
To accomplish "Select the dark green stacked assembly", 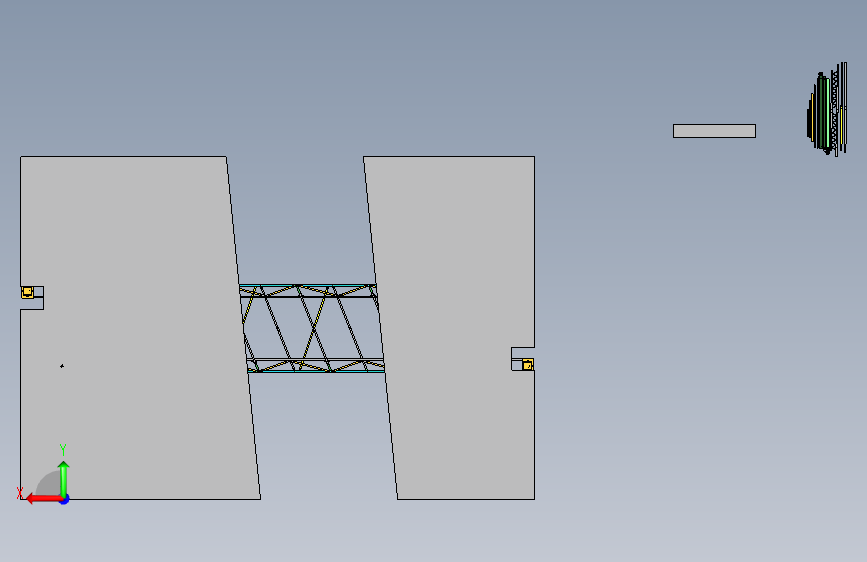I will 827,110.
